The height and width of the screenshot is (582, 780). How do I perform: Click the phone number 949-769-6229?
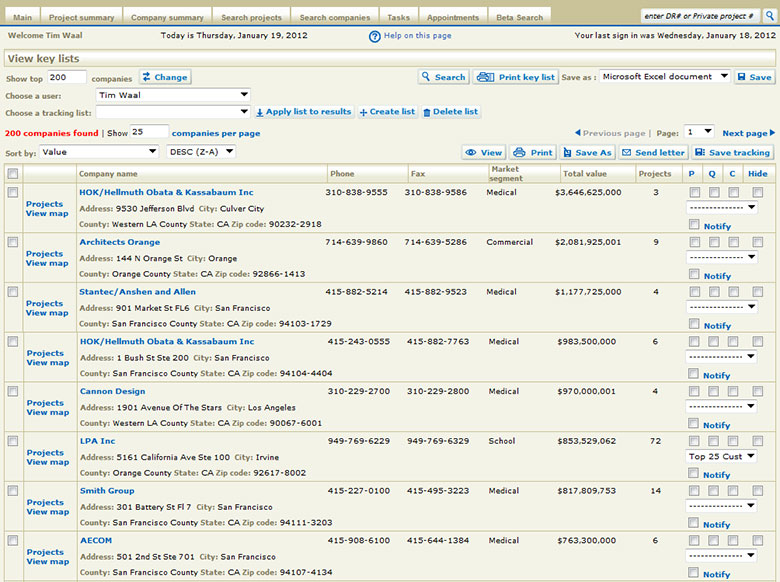tap(359, 441)
